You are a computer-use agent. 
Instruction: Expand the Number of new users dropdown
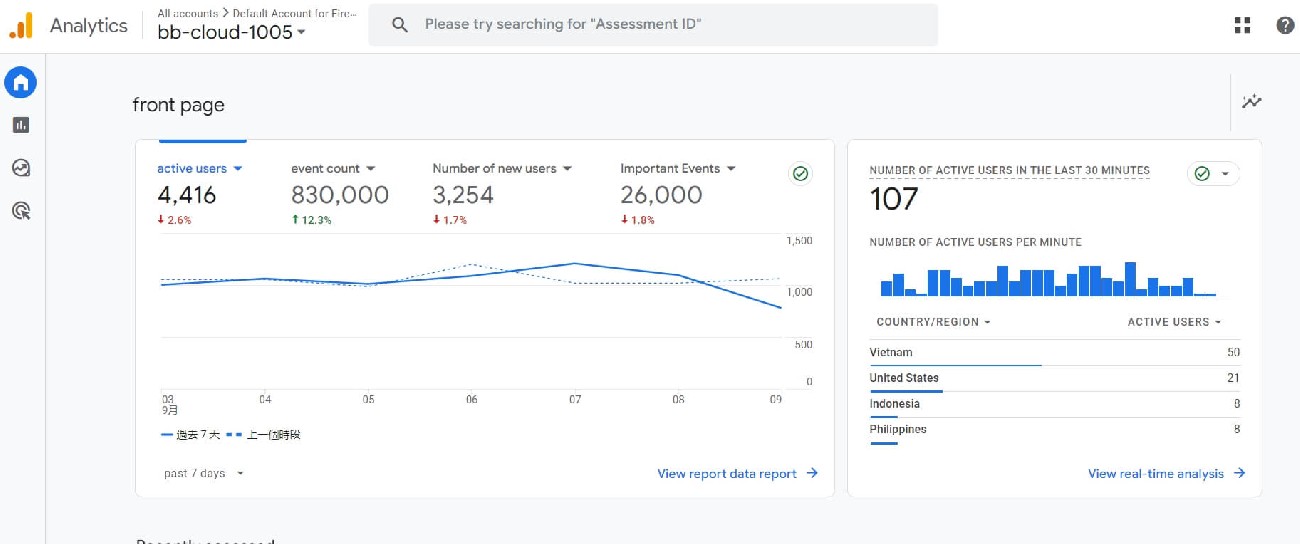point(567,169)
